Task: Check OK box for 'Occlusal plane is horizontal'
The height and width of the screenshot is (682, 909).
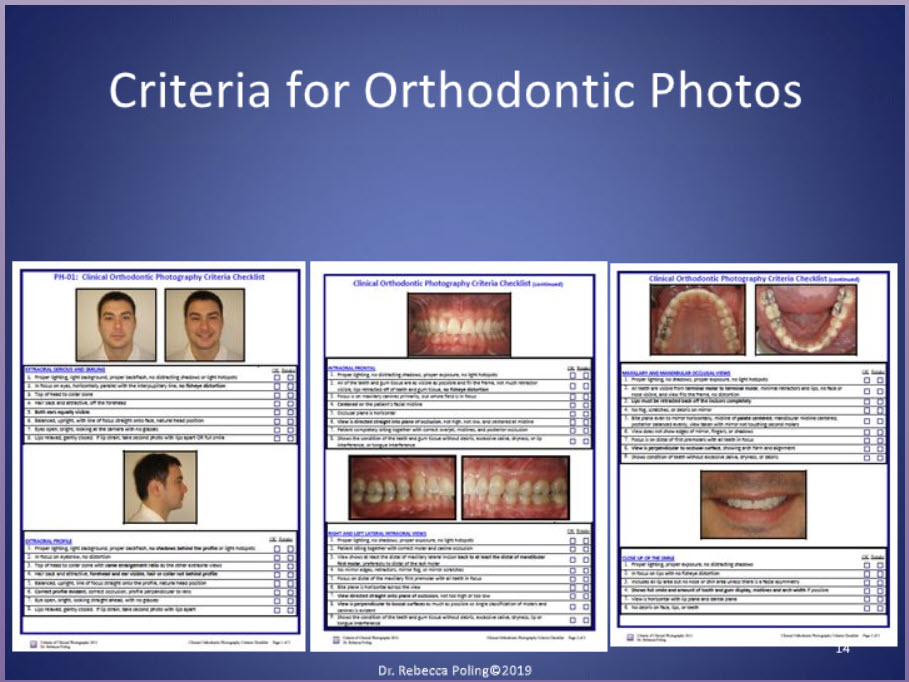Action: coord(572,411)
